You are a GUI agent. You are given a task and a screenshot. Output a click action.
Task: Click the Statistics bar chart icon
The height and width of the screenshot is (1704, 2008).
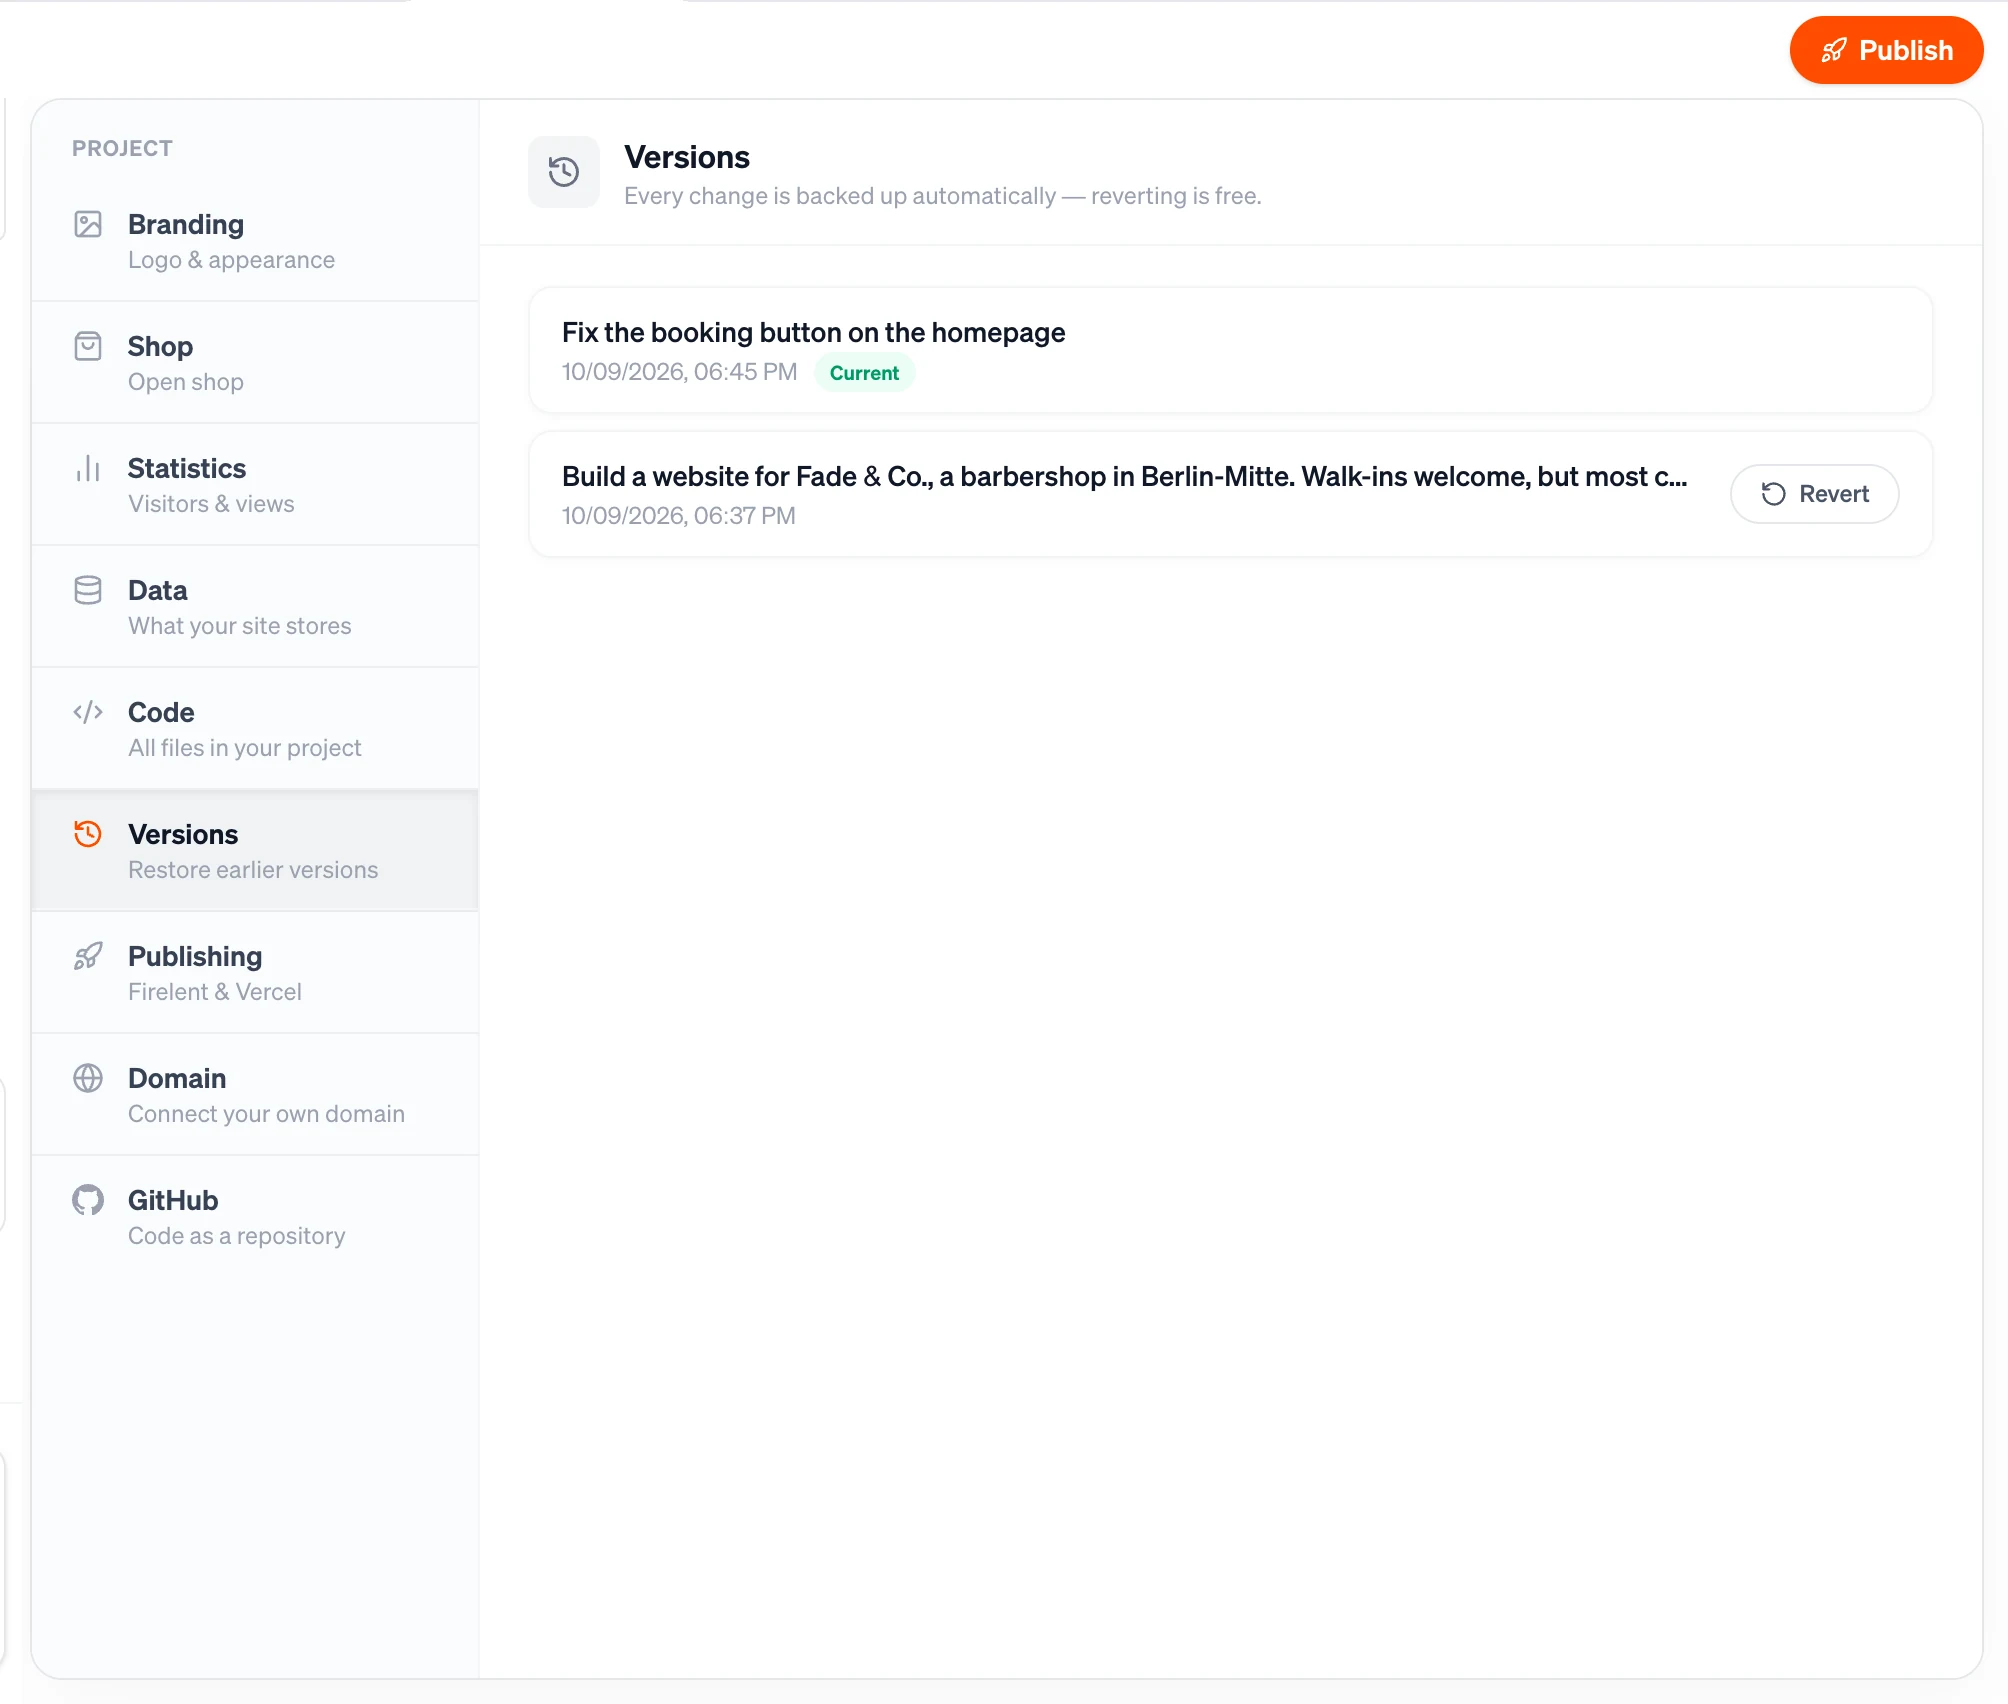point(88,468)
